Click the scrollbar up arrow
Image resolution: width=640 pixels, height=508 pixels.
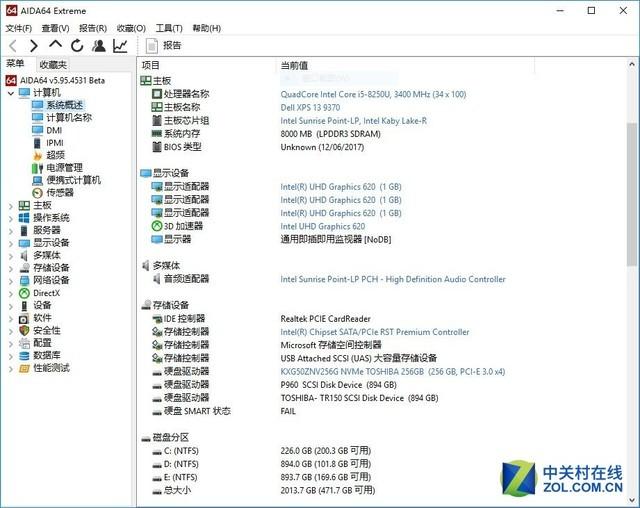pos(631,64)
